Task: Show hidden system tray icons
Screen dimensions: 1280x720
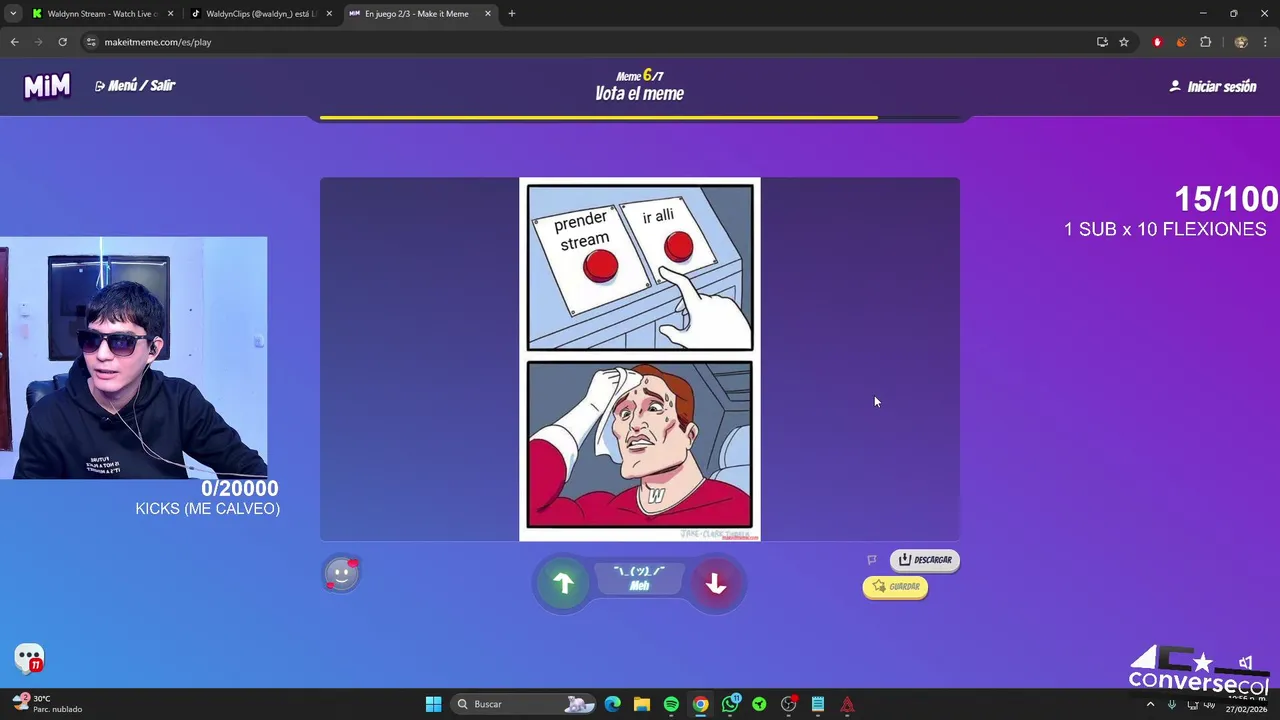Action: pyautogui.click(x=1150, y=704)
